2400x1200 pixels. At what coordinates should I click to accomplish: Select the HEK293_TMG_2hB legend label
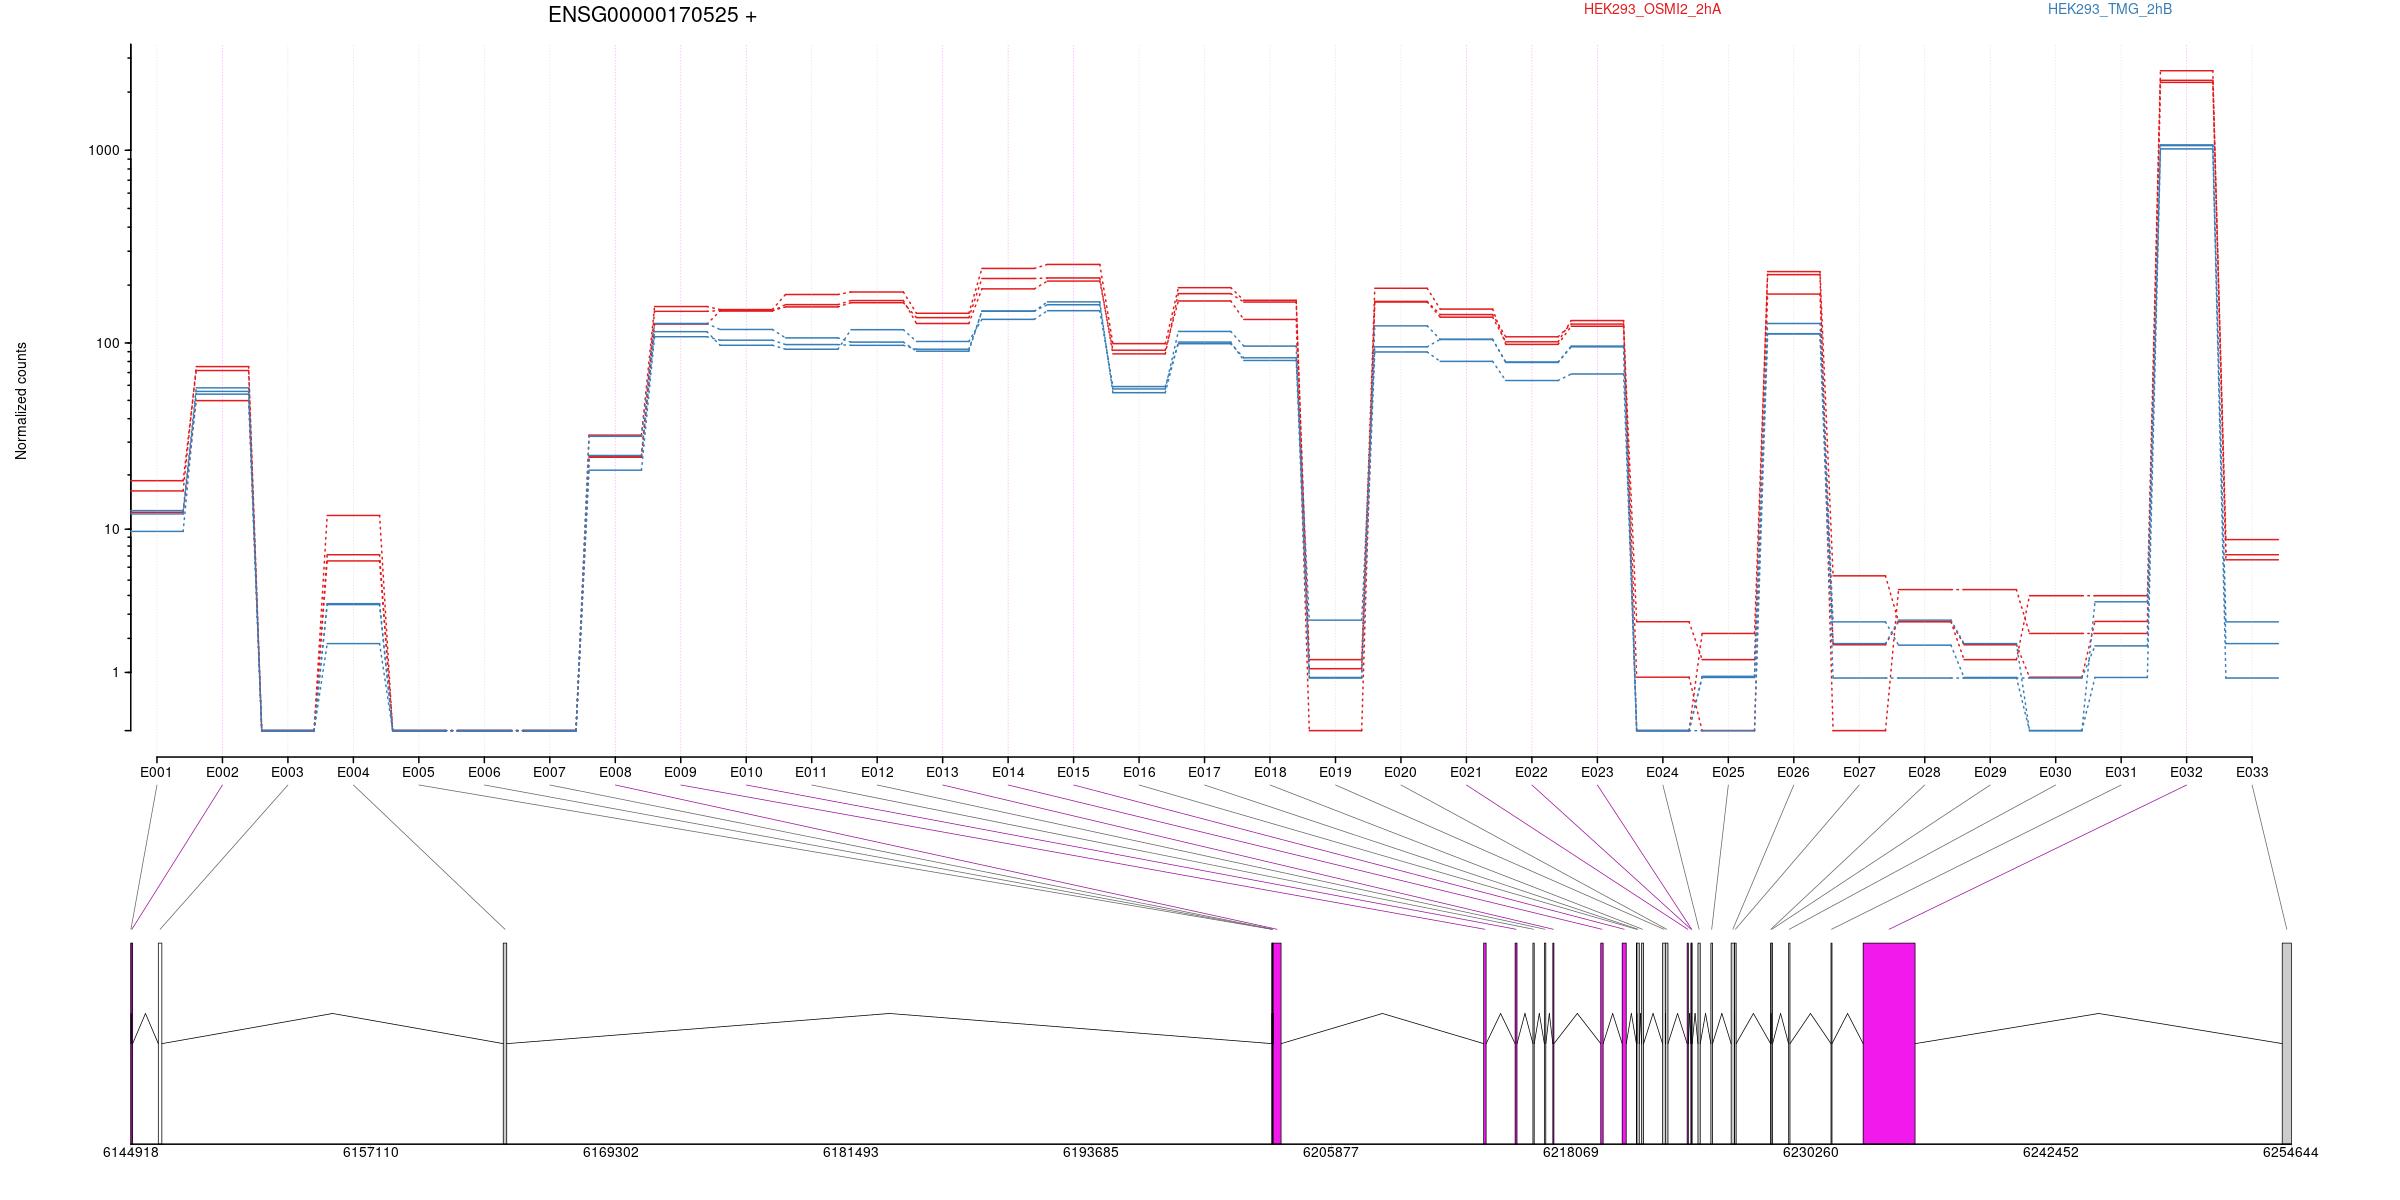pyautogui.click(x=2110, y=9)
